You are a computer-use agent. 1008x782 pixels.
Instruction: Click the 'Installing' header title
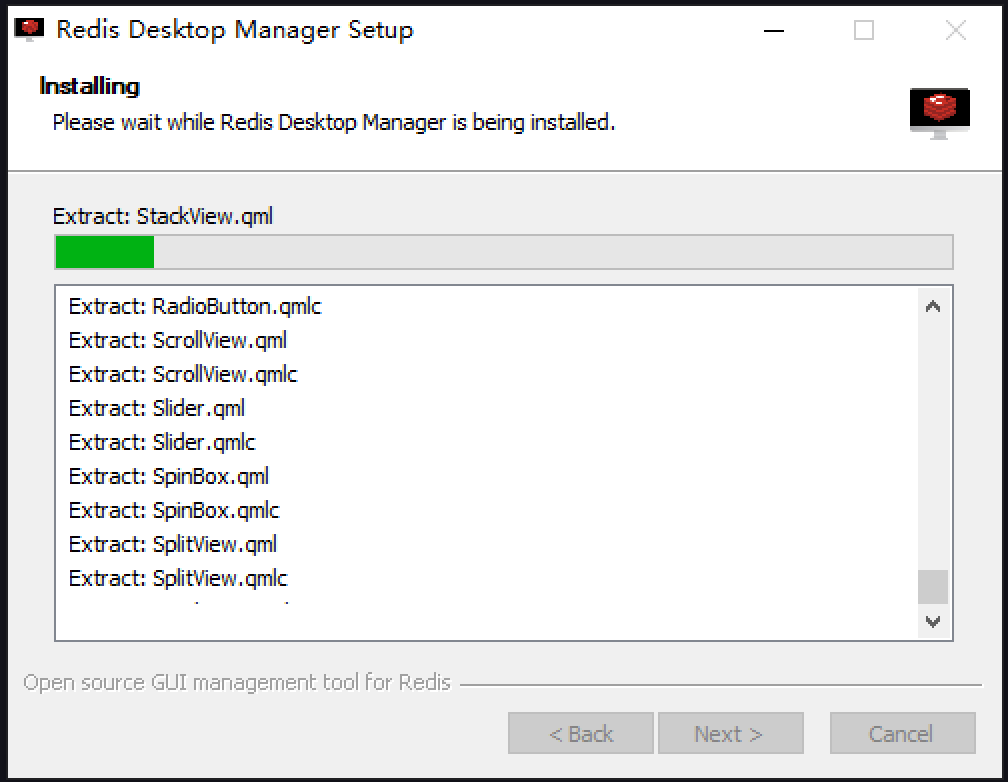89,86
